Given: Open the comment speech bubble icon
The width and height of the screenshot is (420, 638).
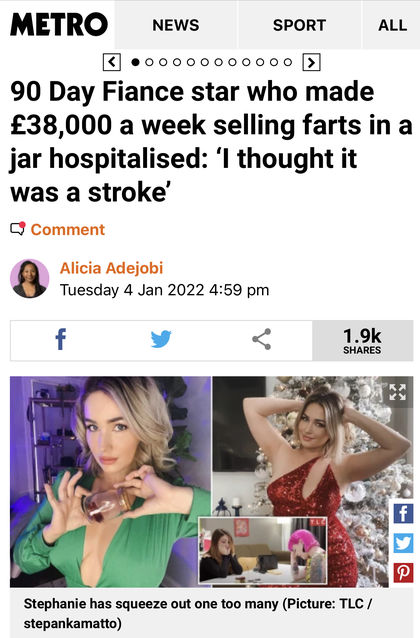Looking at the screenshot, I should [x=18, y=229].
